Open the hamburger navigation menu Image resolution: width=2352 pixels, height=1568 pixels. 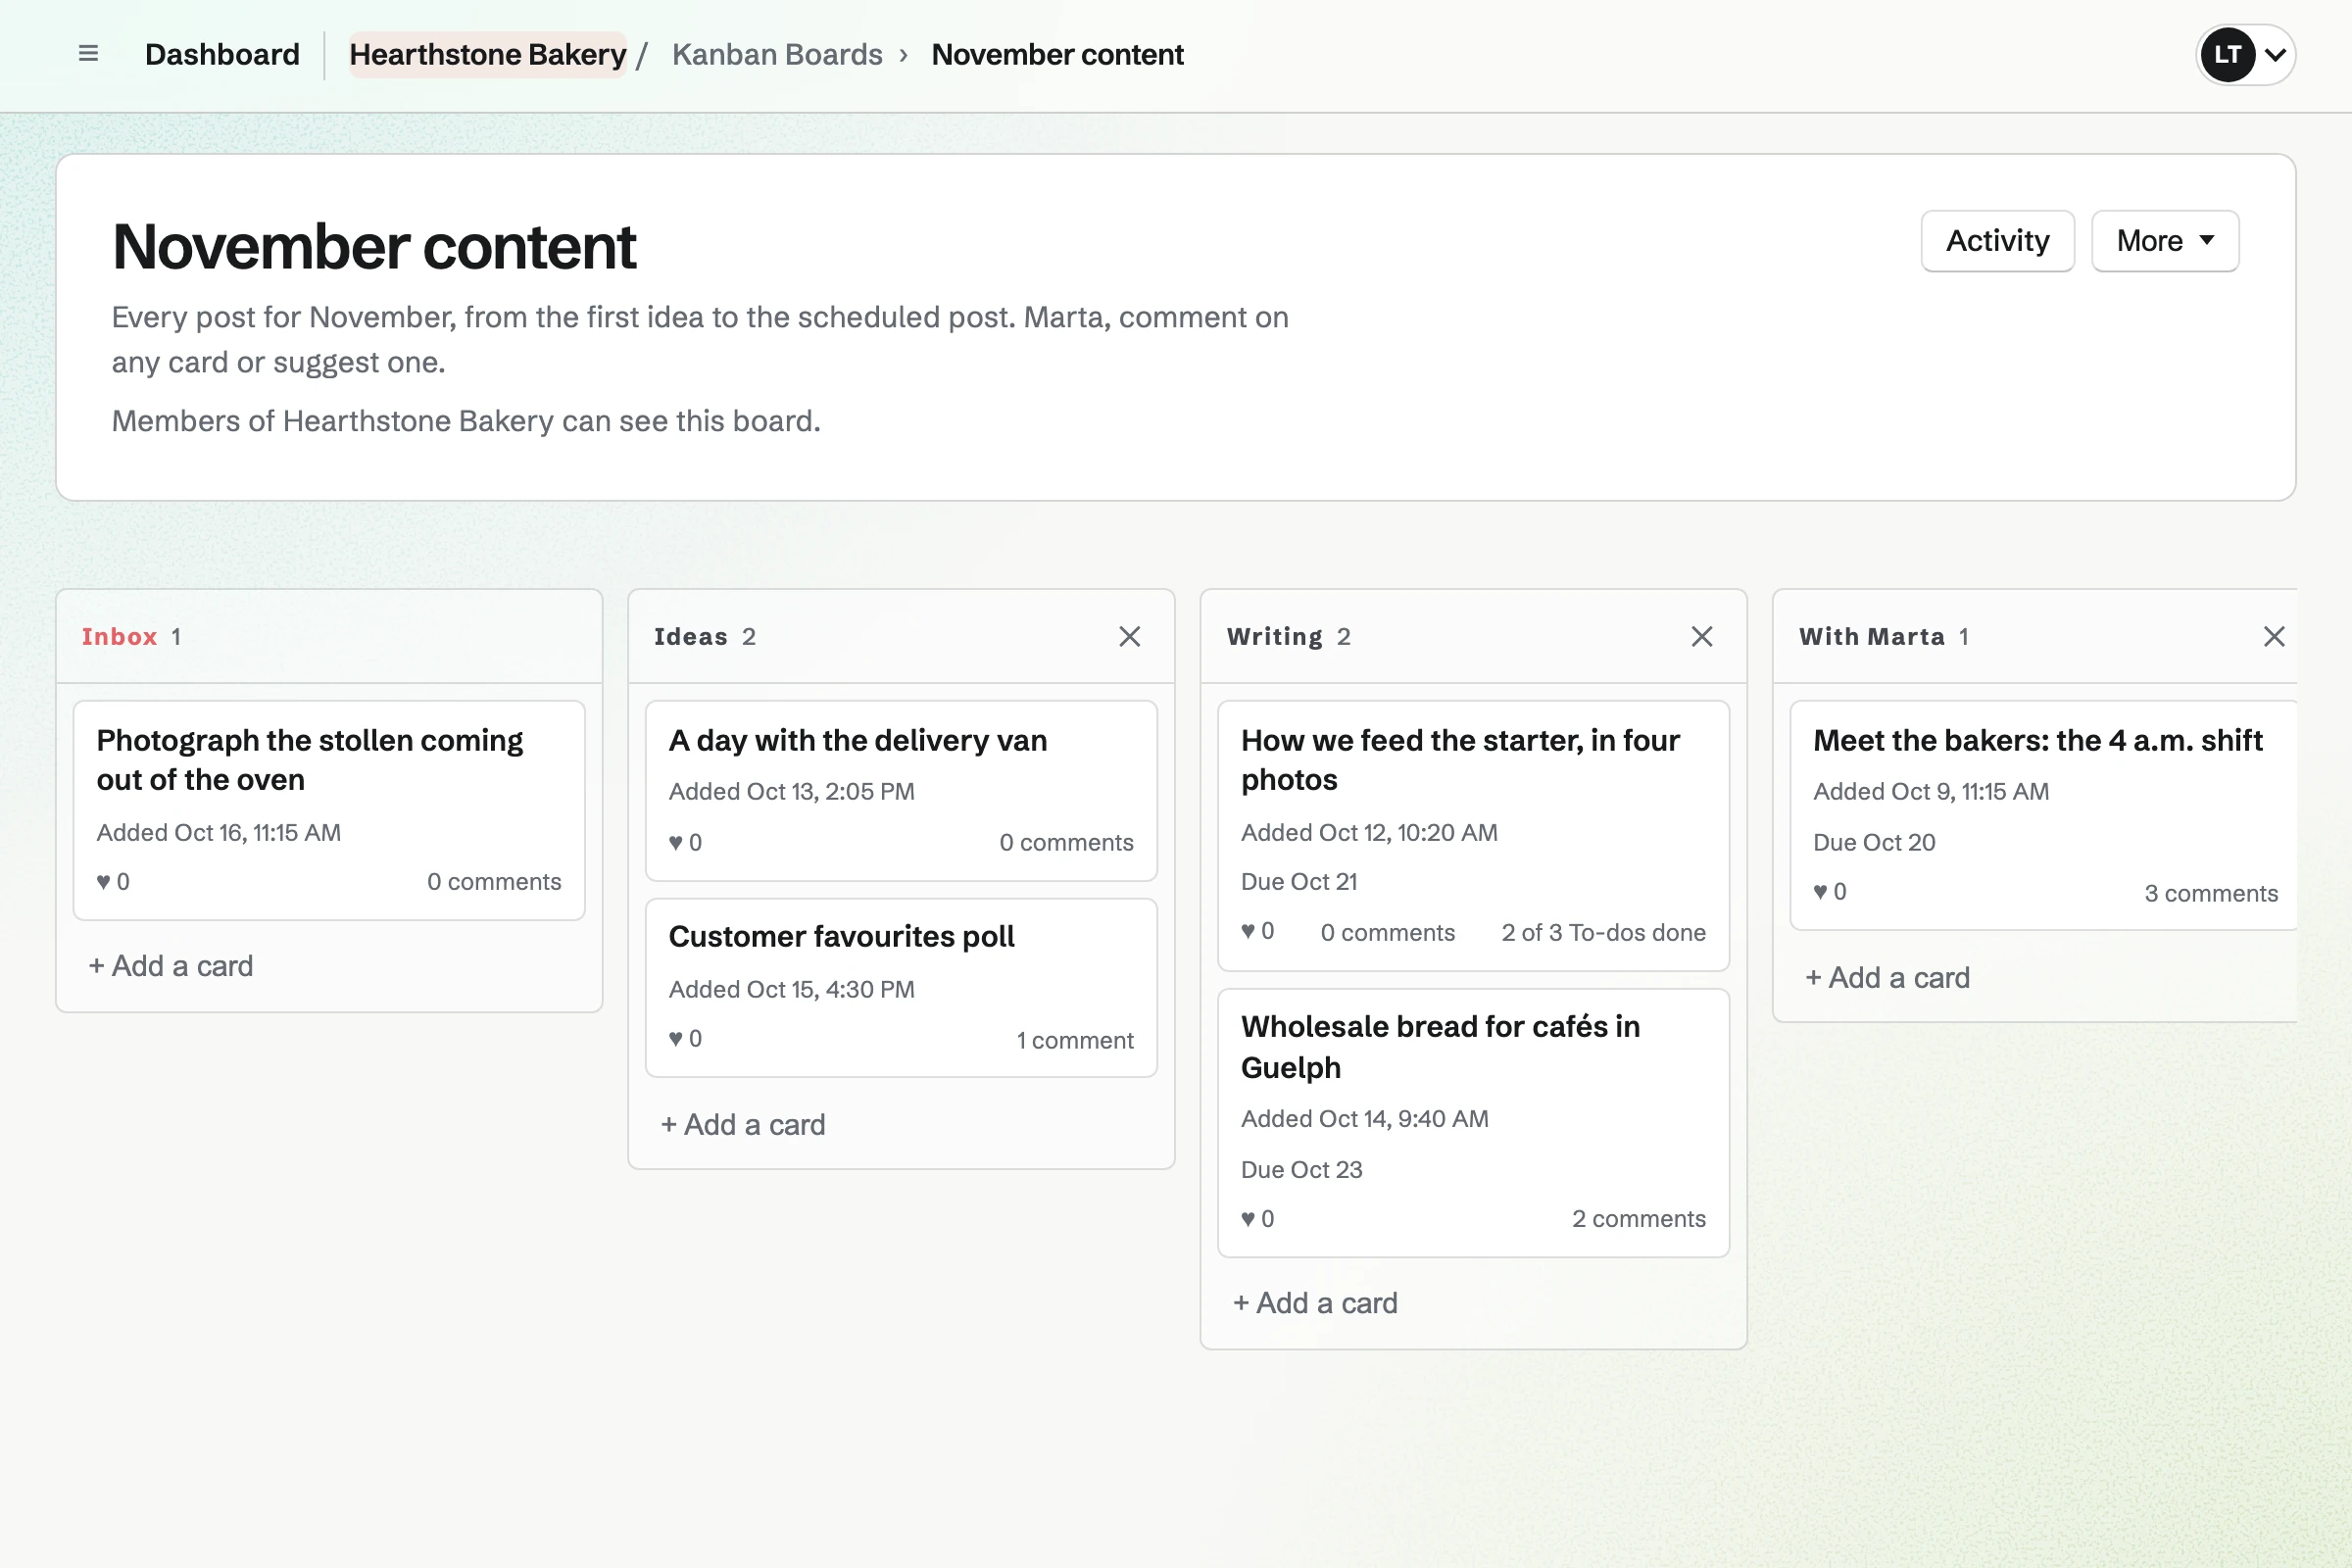[x=88, y=54]
